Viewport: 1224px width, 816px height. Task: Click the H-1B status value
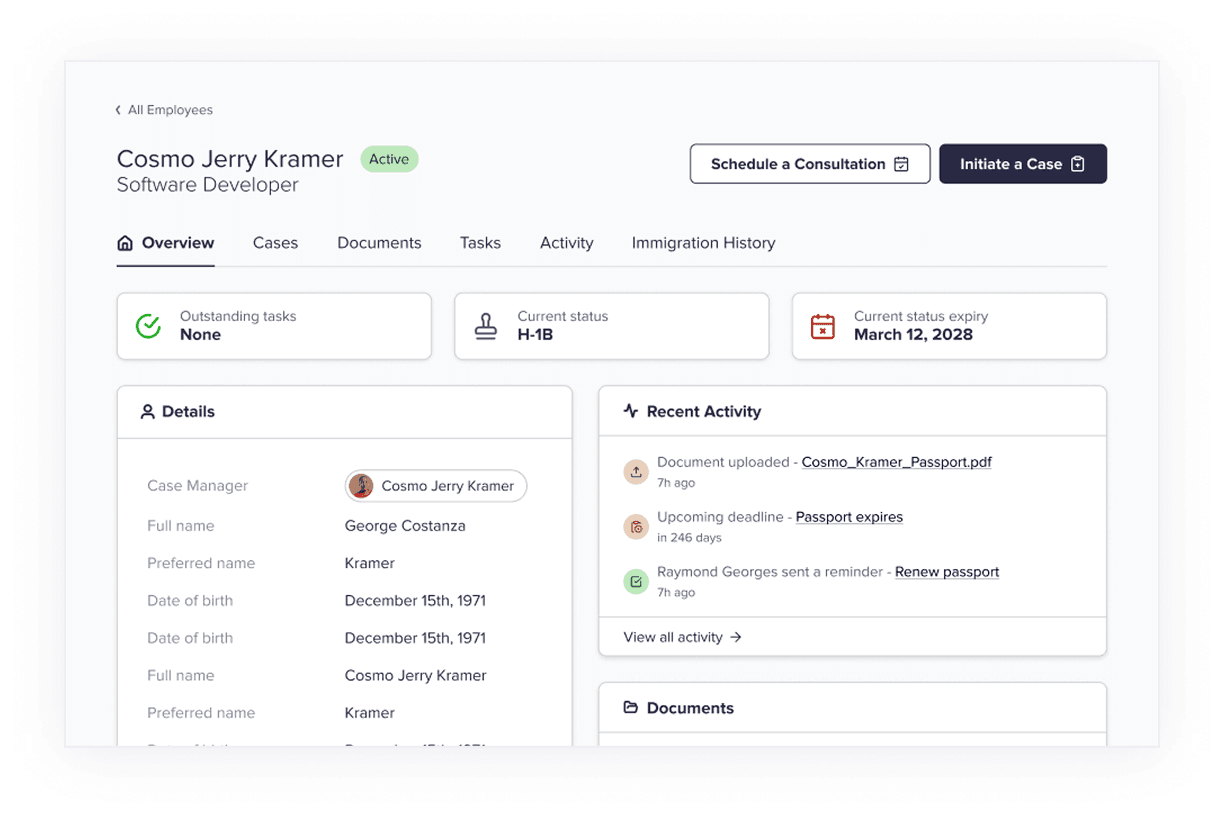535,335
